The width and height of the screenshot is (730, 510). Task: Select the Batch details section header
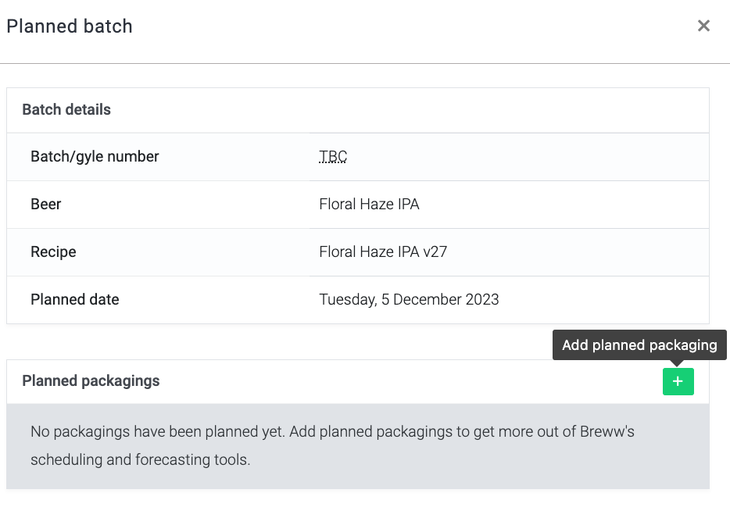(x=66, y=109)
